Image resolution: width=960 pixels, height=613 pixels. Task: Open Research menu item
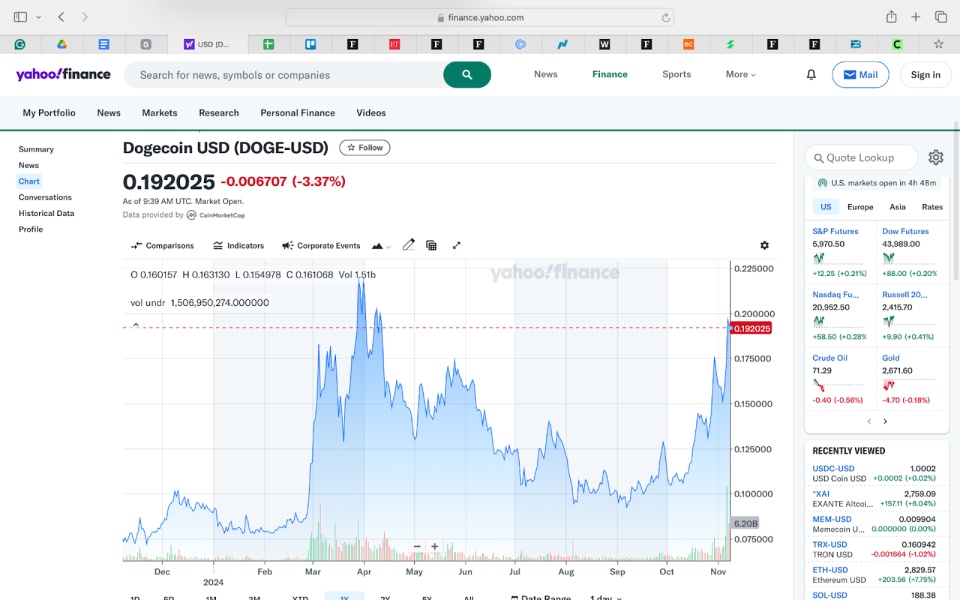pos(219,113)
